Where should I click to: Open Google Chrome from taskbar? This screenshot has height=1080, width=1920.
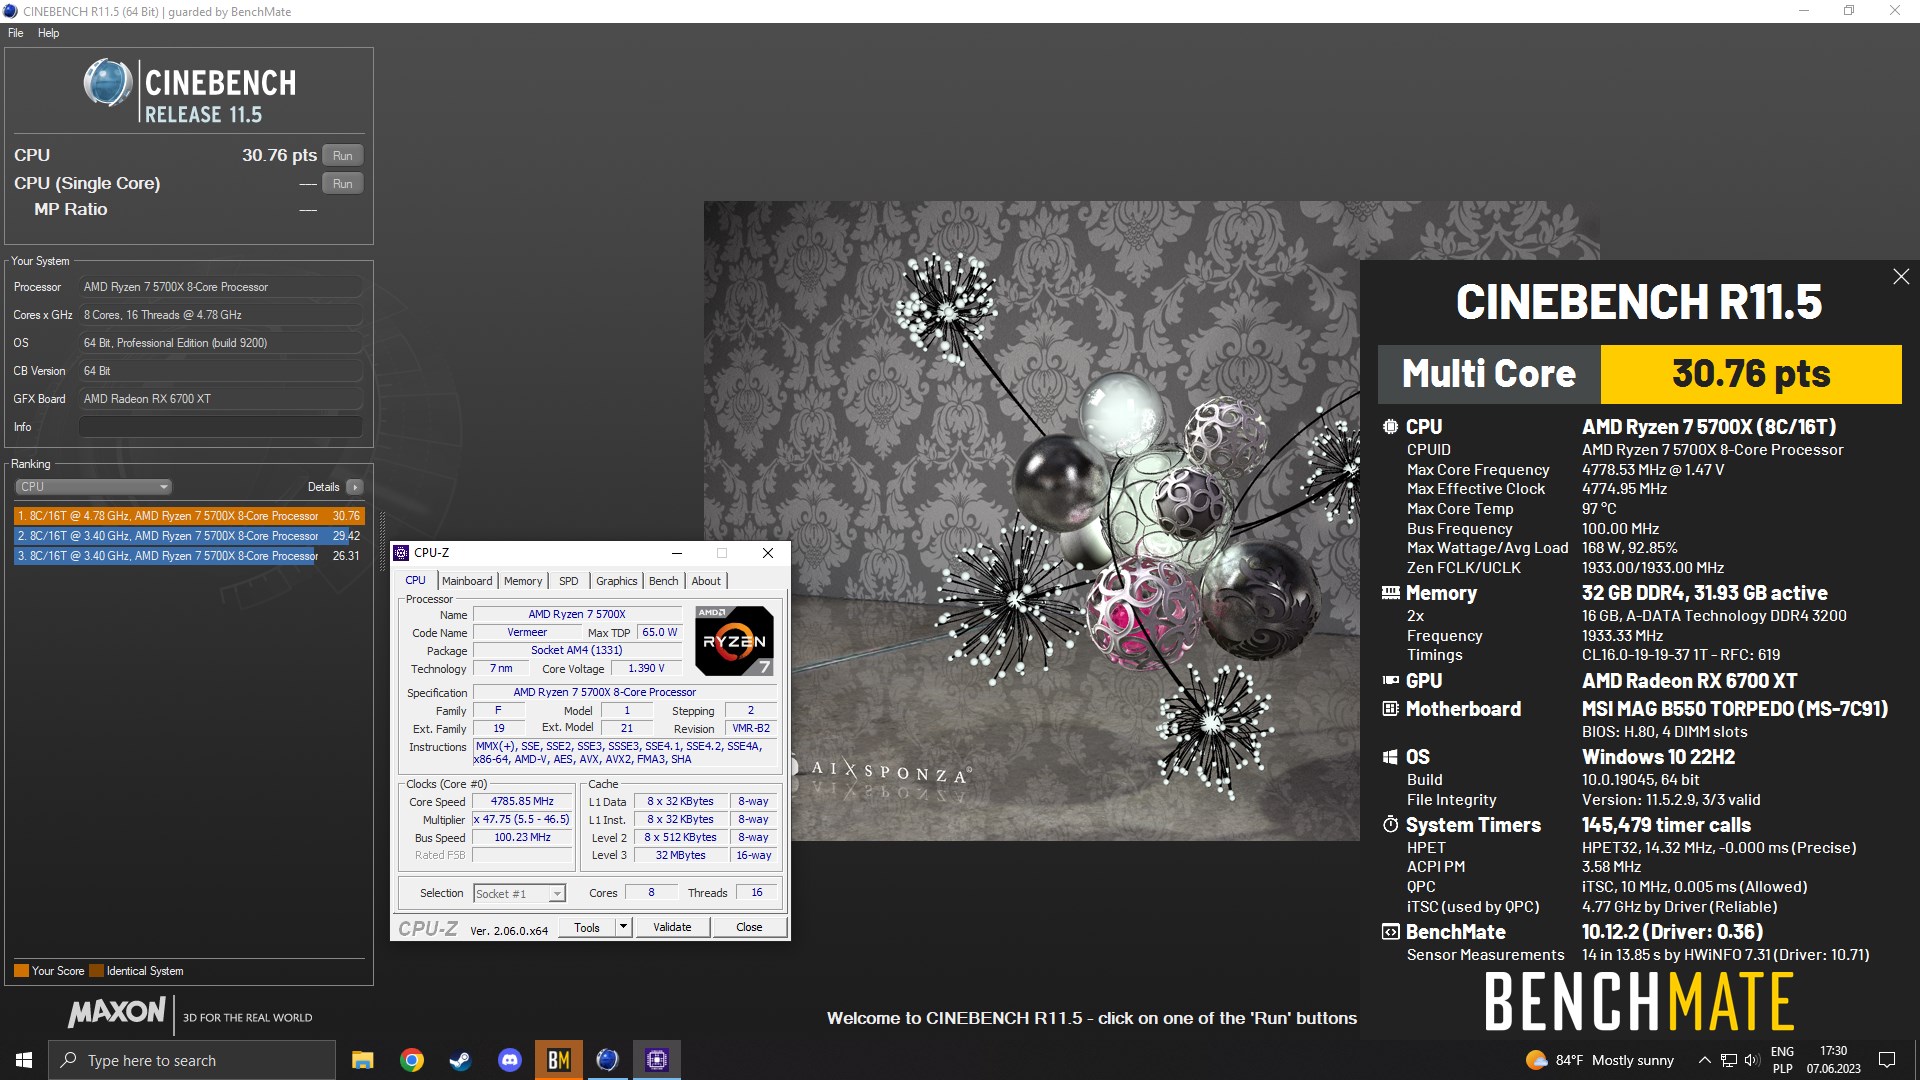click(411, 1060)
